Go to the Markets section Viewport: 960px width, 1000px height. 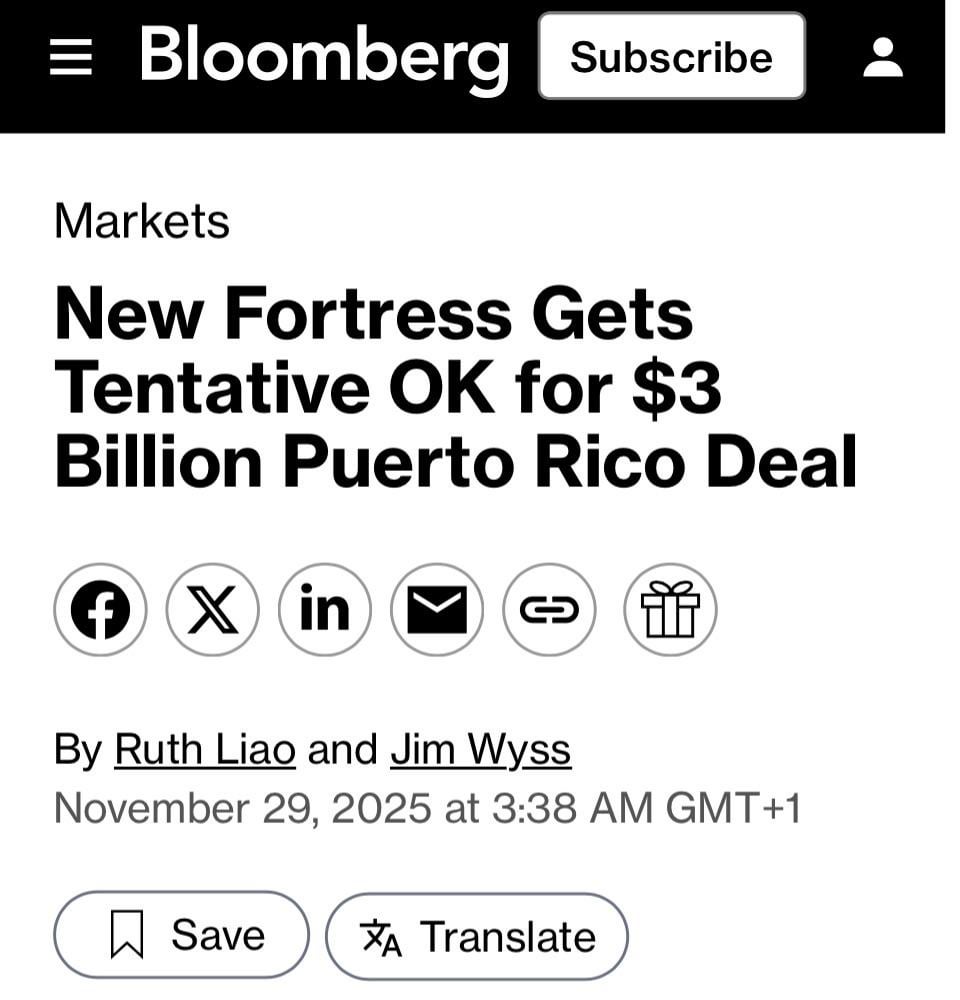142,221
